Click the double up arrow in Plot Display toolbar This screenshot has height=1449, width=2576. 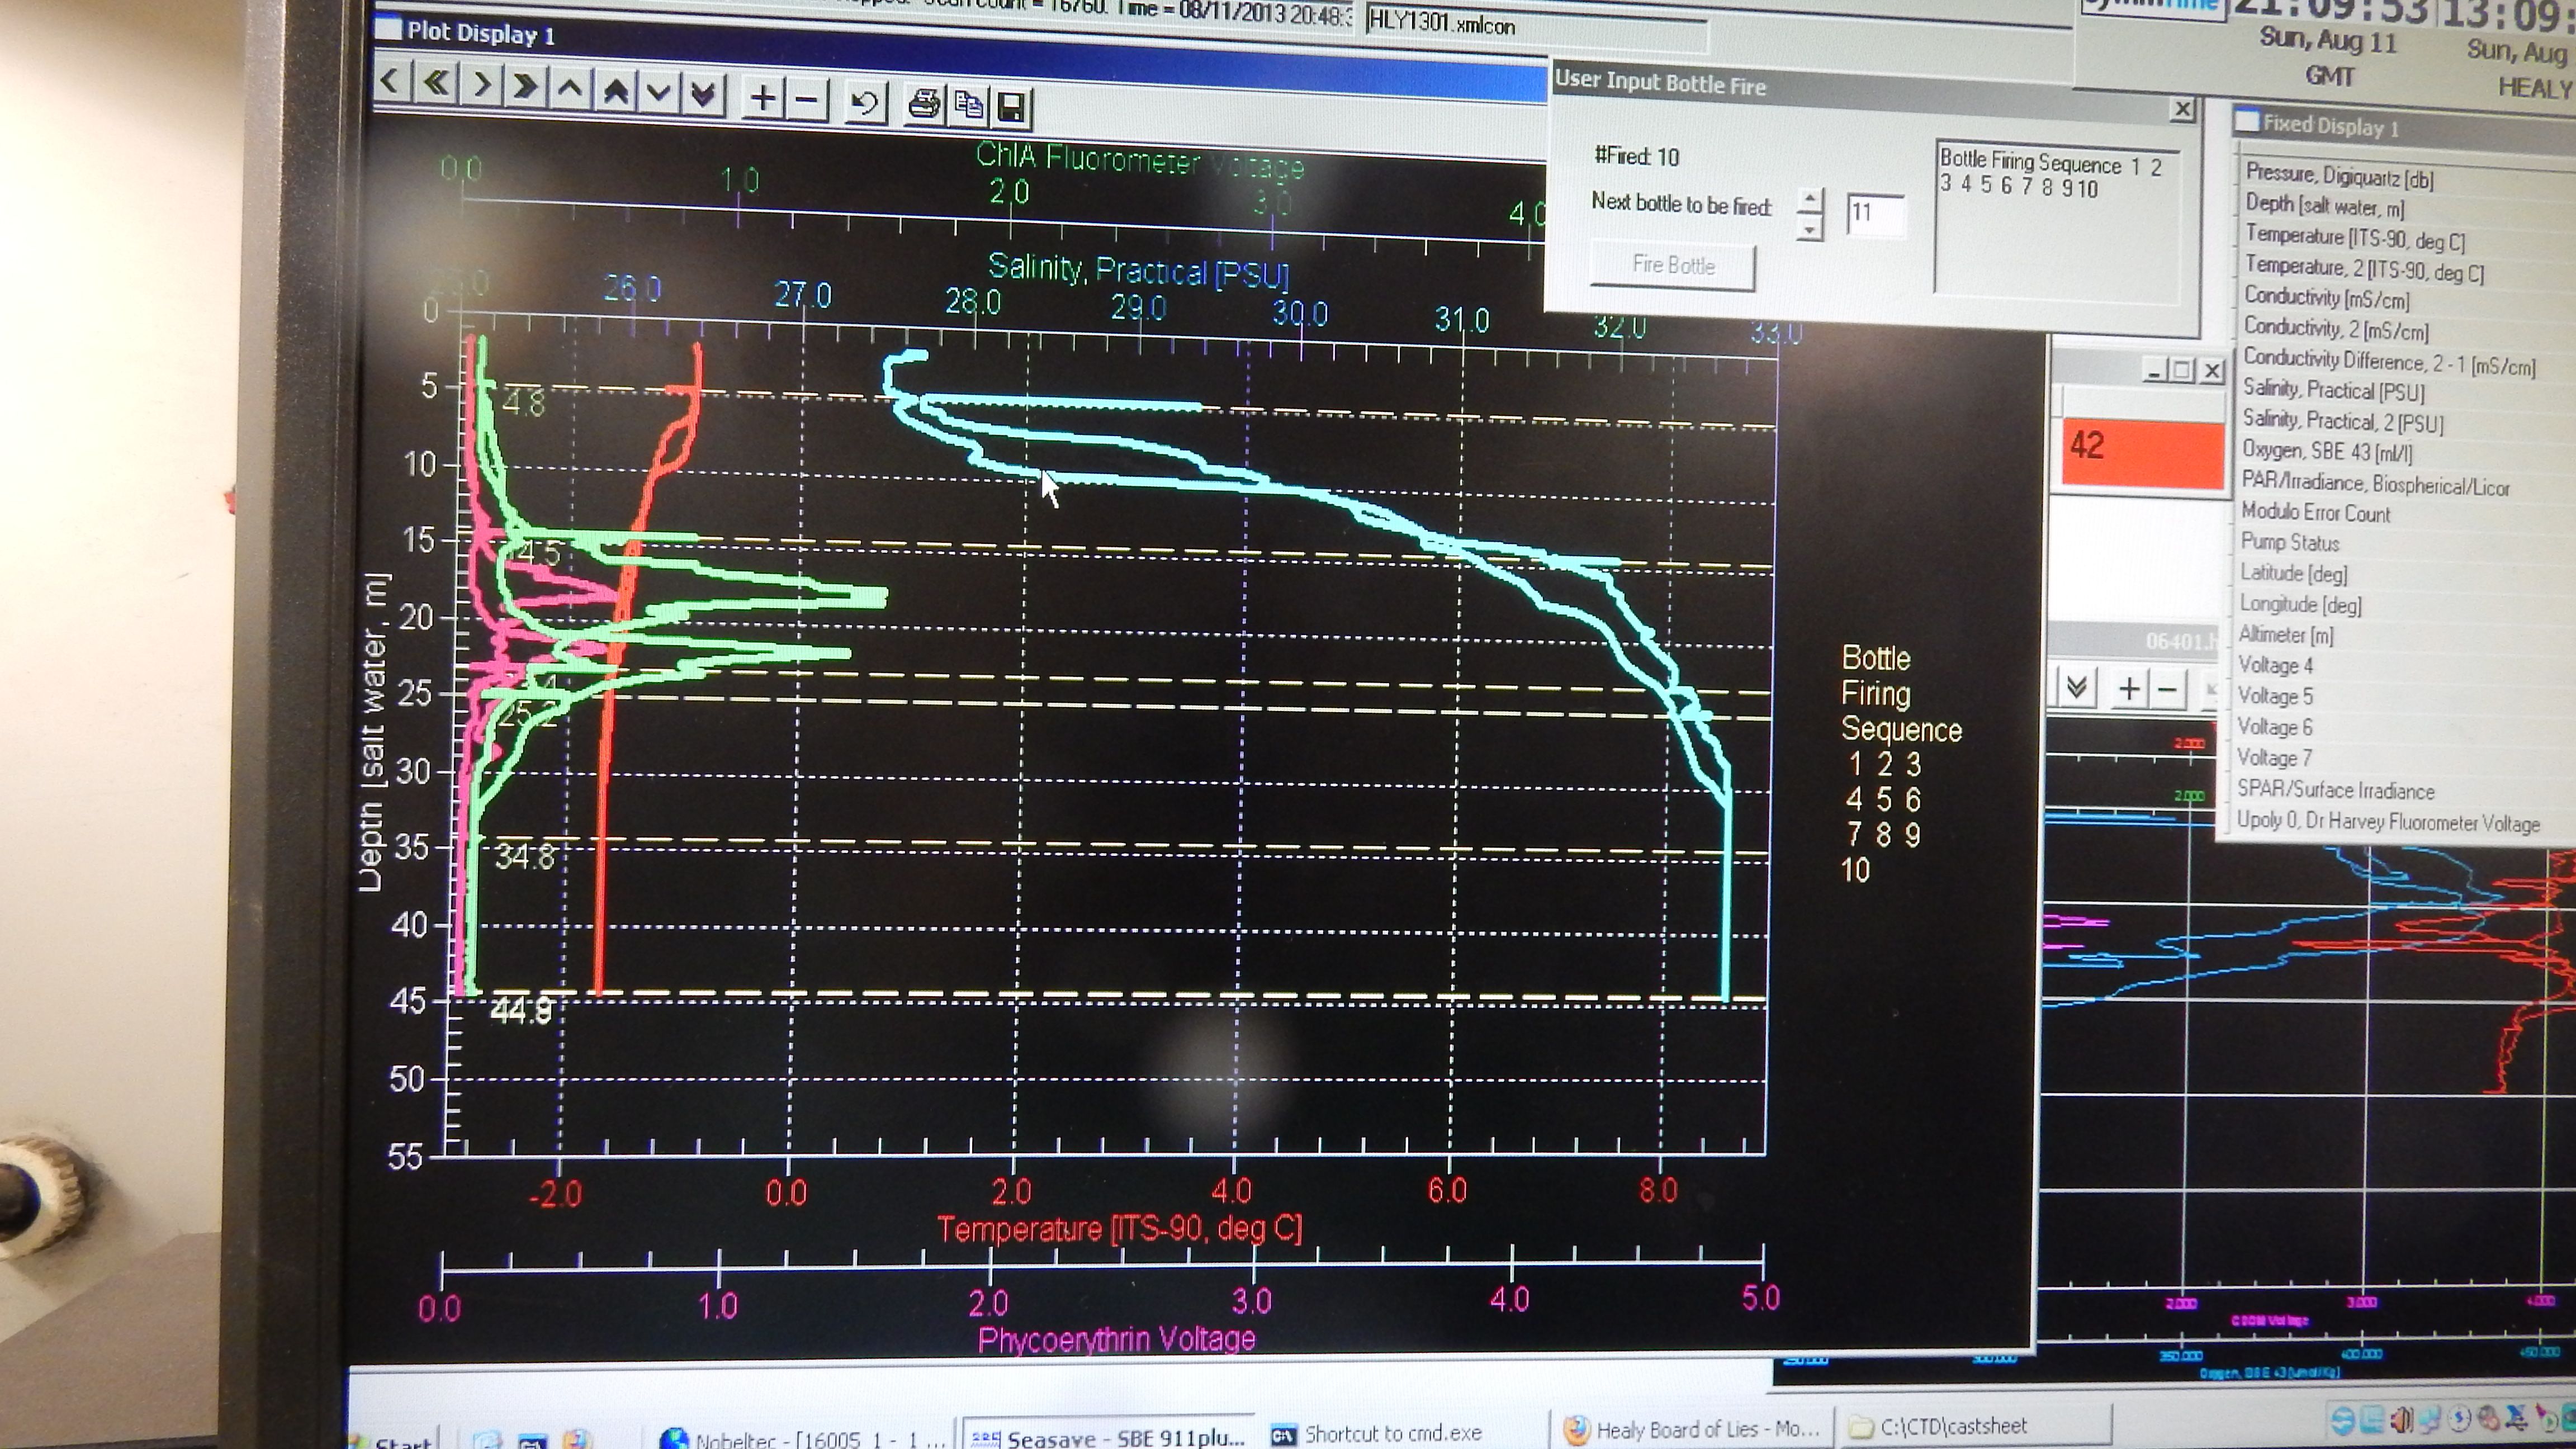pos(615,90)
